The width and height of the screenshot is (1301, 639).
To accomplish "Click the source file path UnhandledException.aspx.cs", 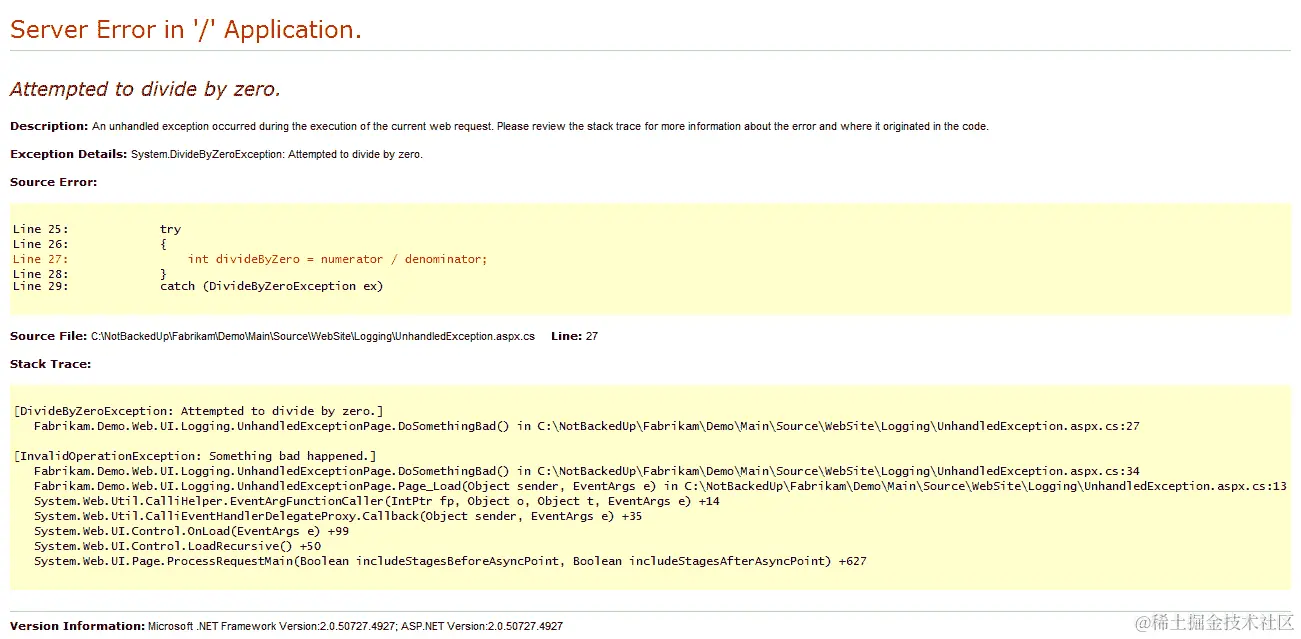I will pyautogui.click(x=312, y=336).
